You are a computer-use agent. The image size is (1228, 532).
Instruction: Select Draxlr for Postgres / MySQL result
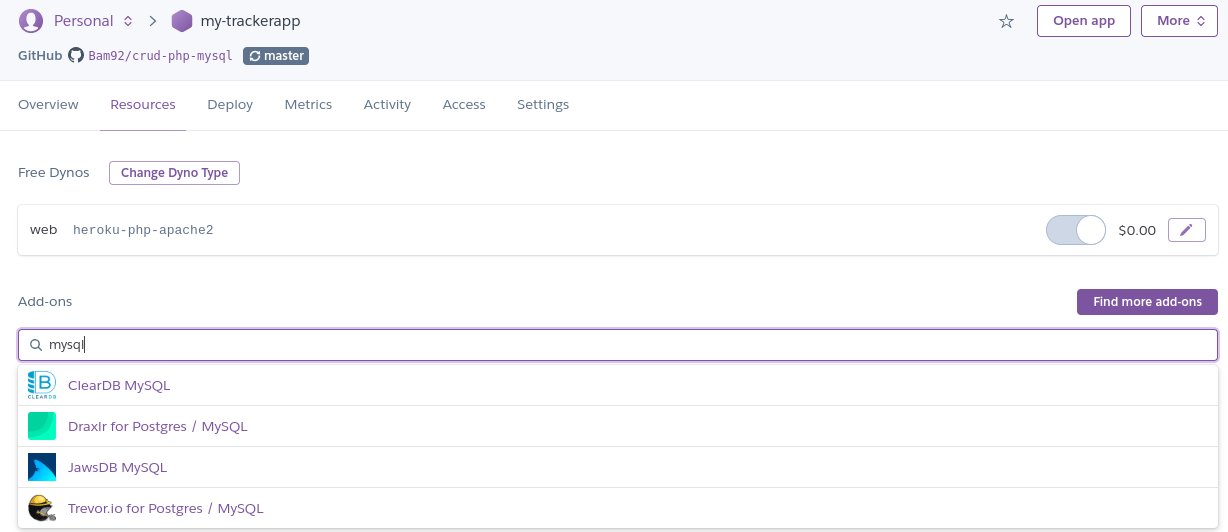tap(618, 426)
